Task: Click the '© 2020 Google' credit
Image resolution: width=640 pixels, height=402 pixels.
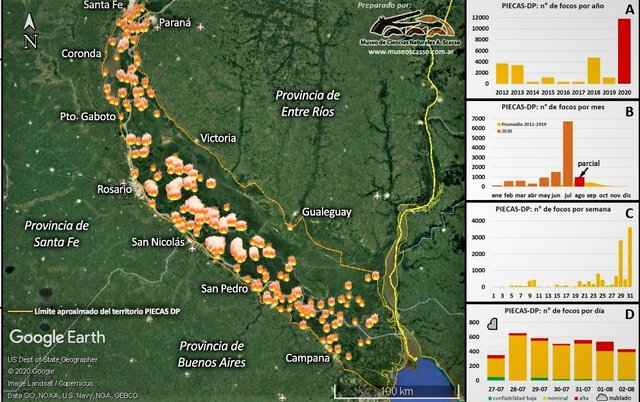Action: (x=31, y=371)
